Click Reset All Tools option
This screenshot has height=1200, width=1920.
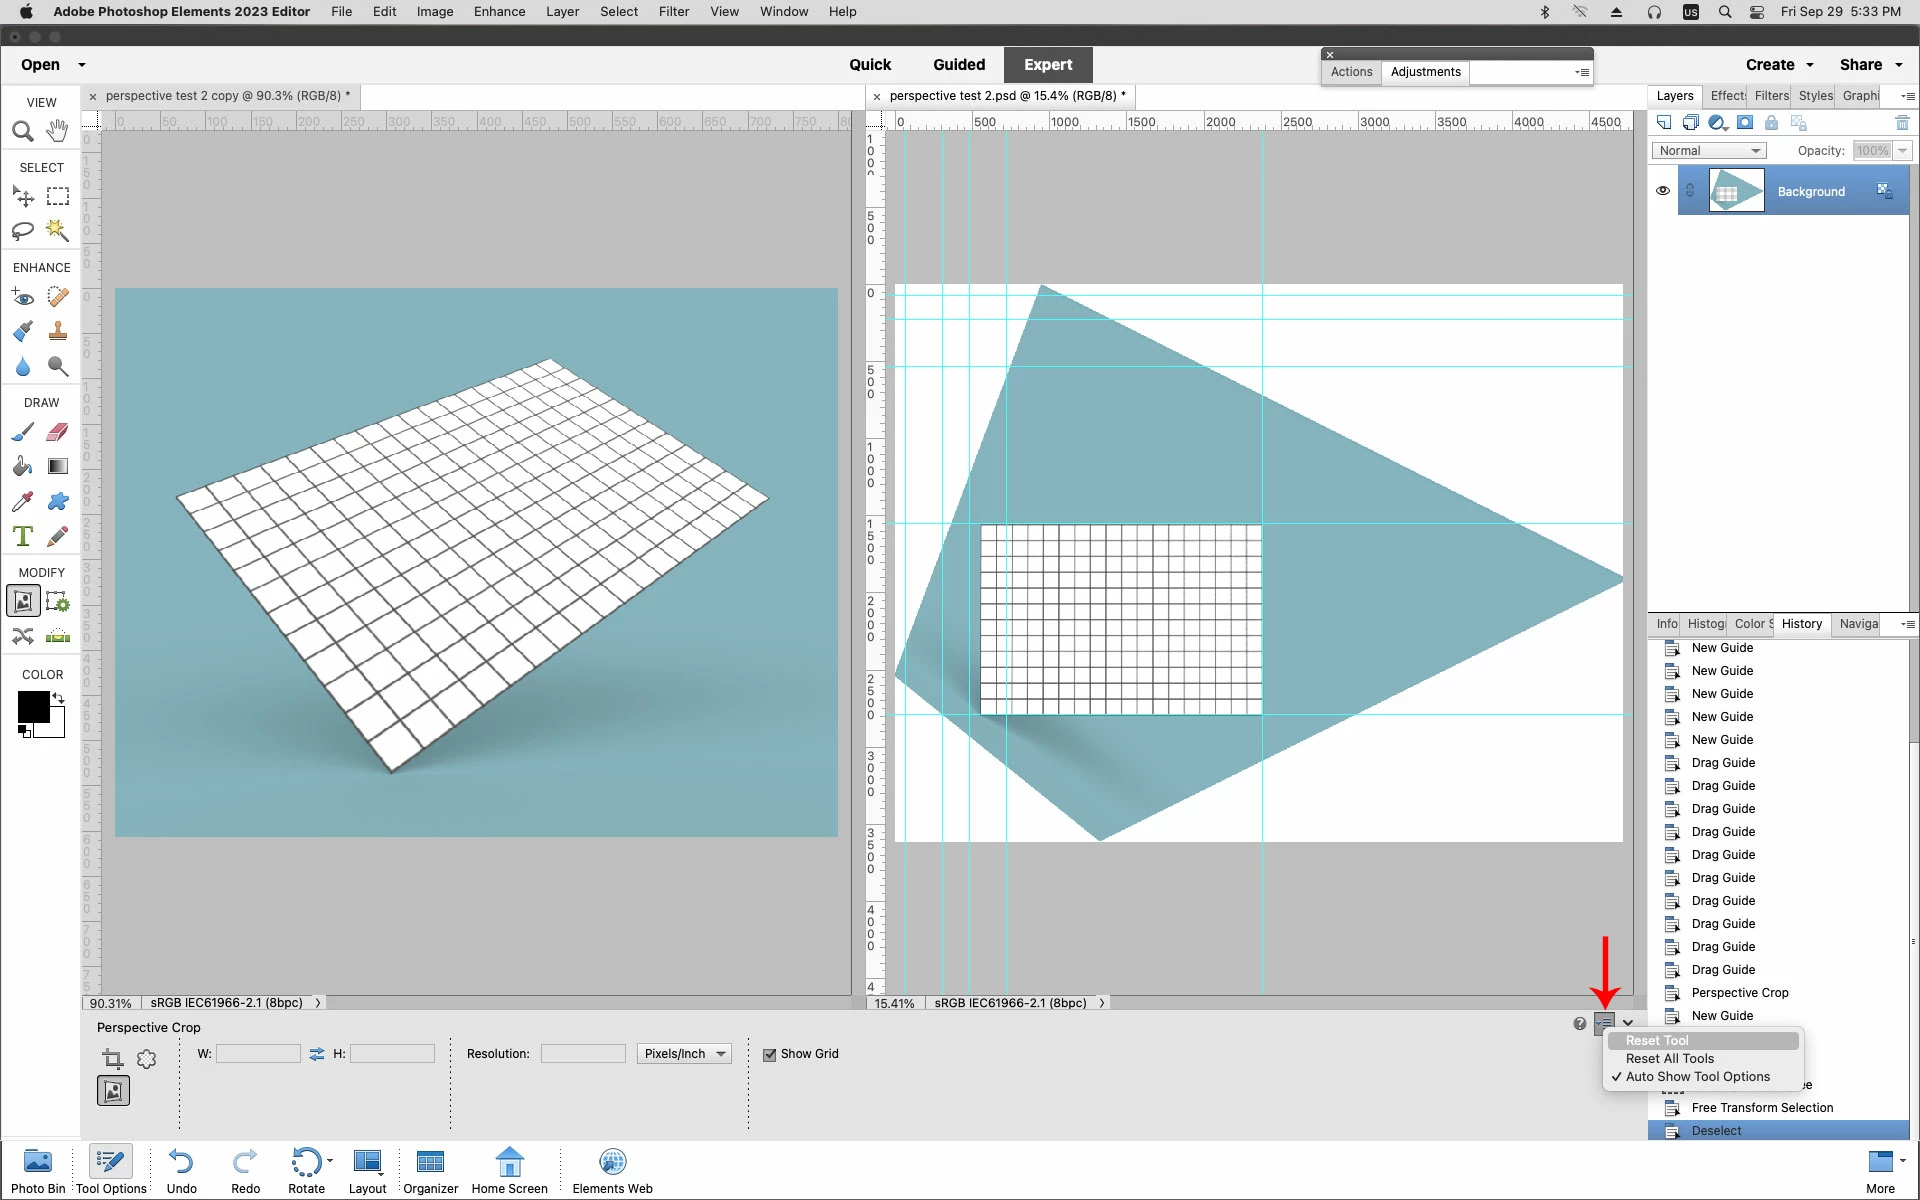coord(1669,1059)
